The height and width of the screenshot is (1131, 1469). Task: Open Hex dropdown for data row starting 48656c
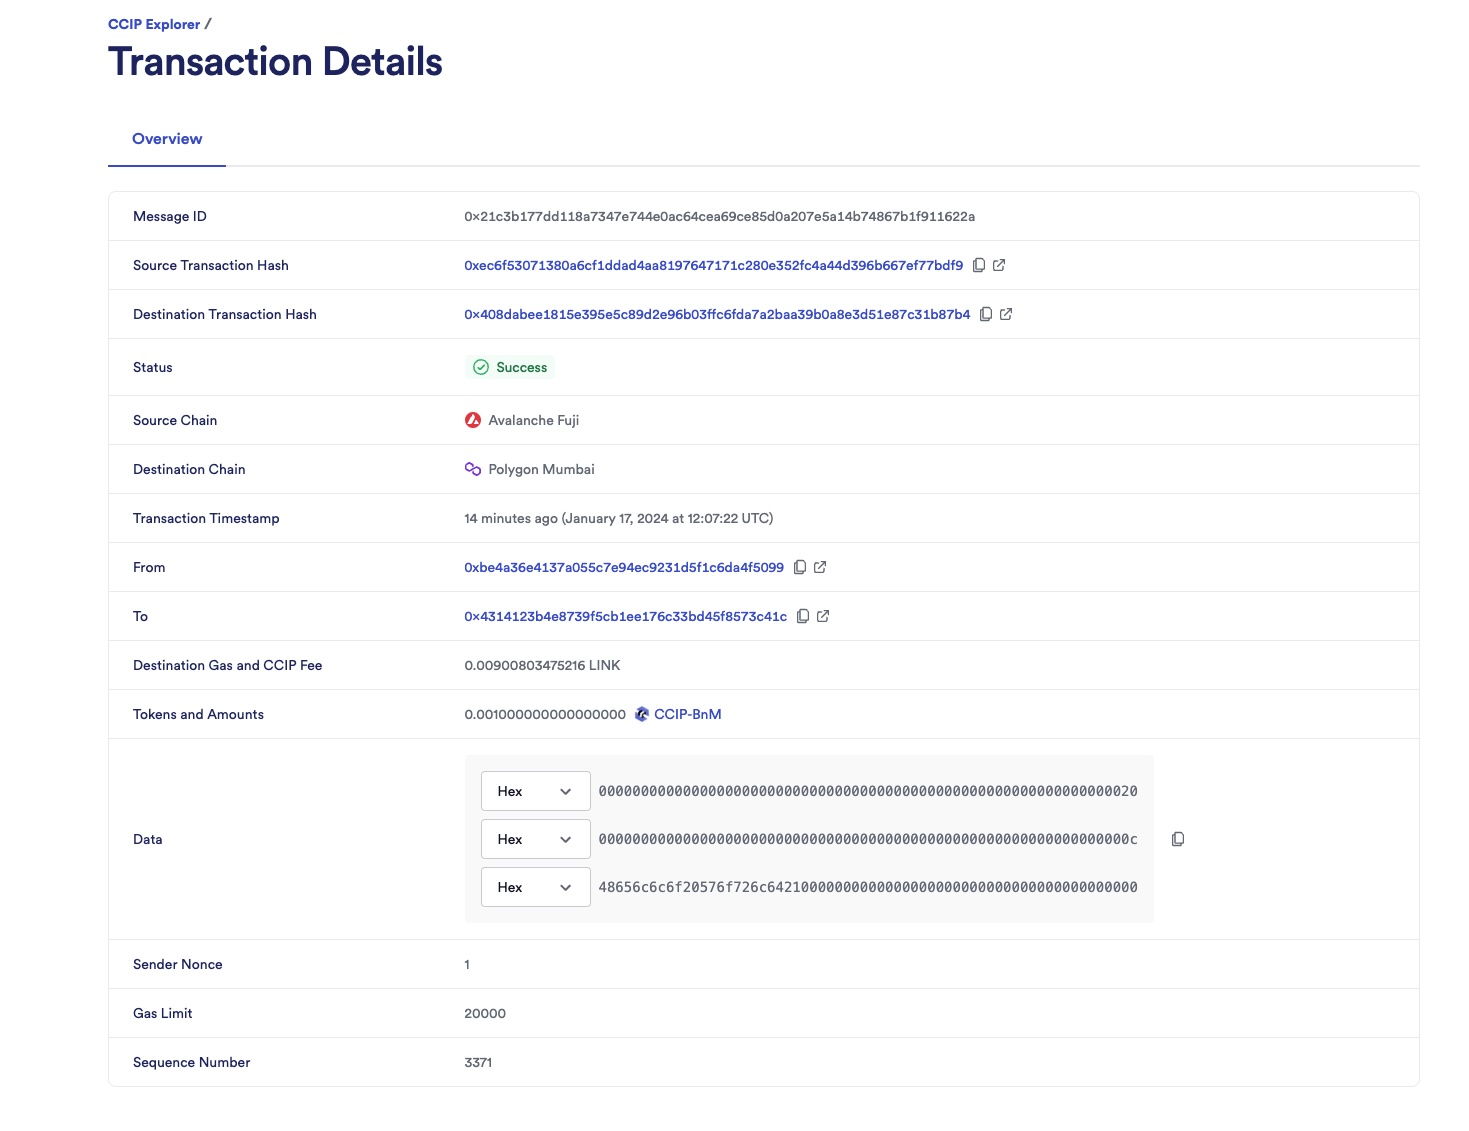click(535, 887)
